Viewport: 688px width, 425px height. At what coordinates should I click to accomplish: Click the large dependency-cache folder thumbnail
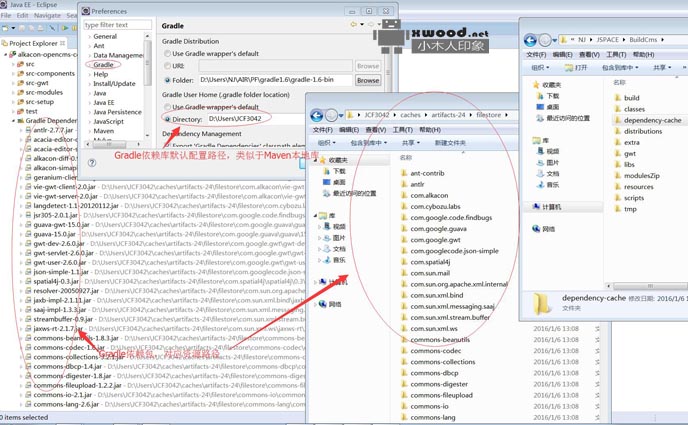coord(542,302)
